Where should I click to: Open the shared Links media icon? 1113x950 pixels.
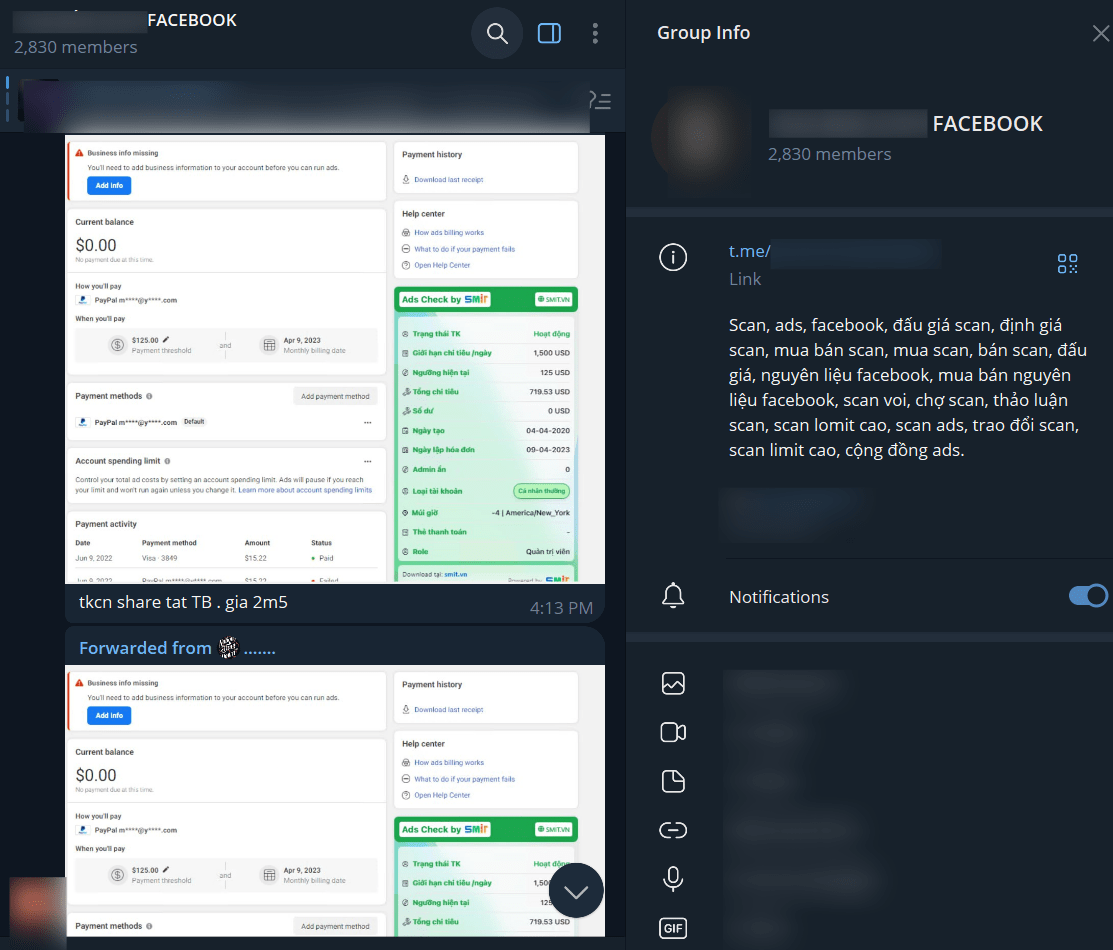pyautogui.click(x=672, y=830)
